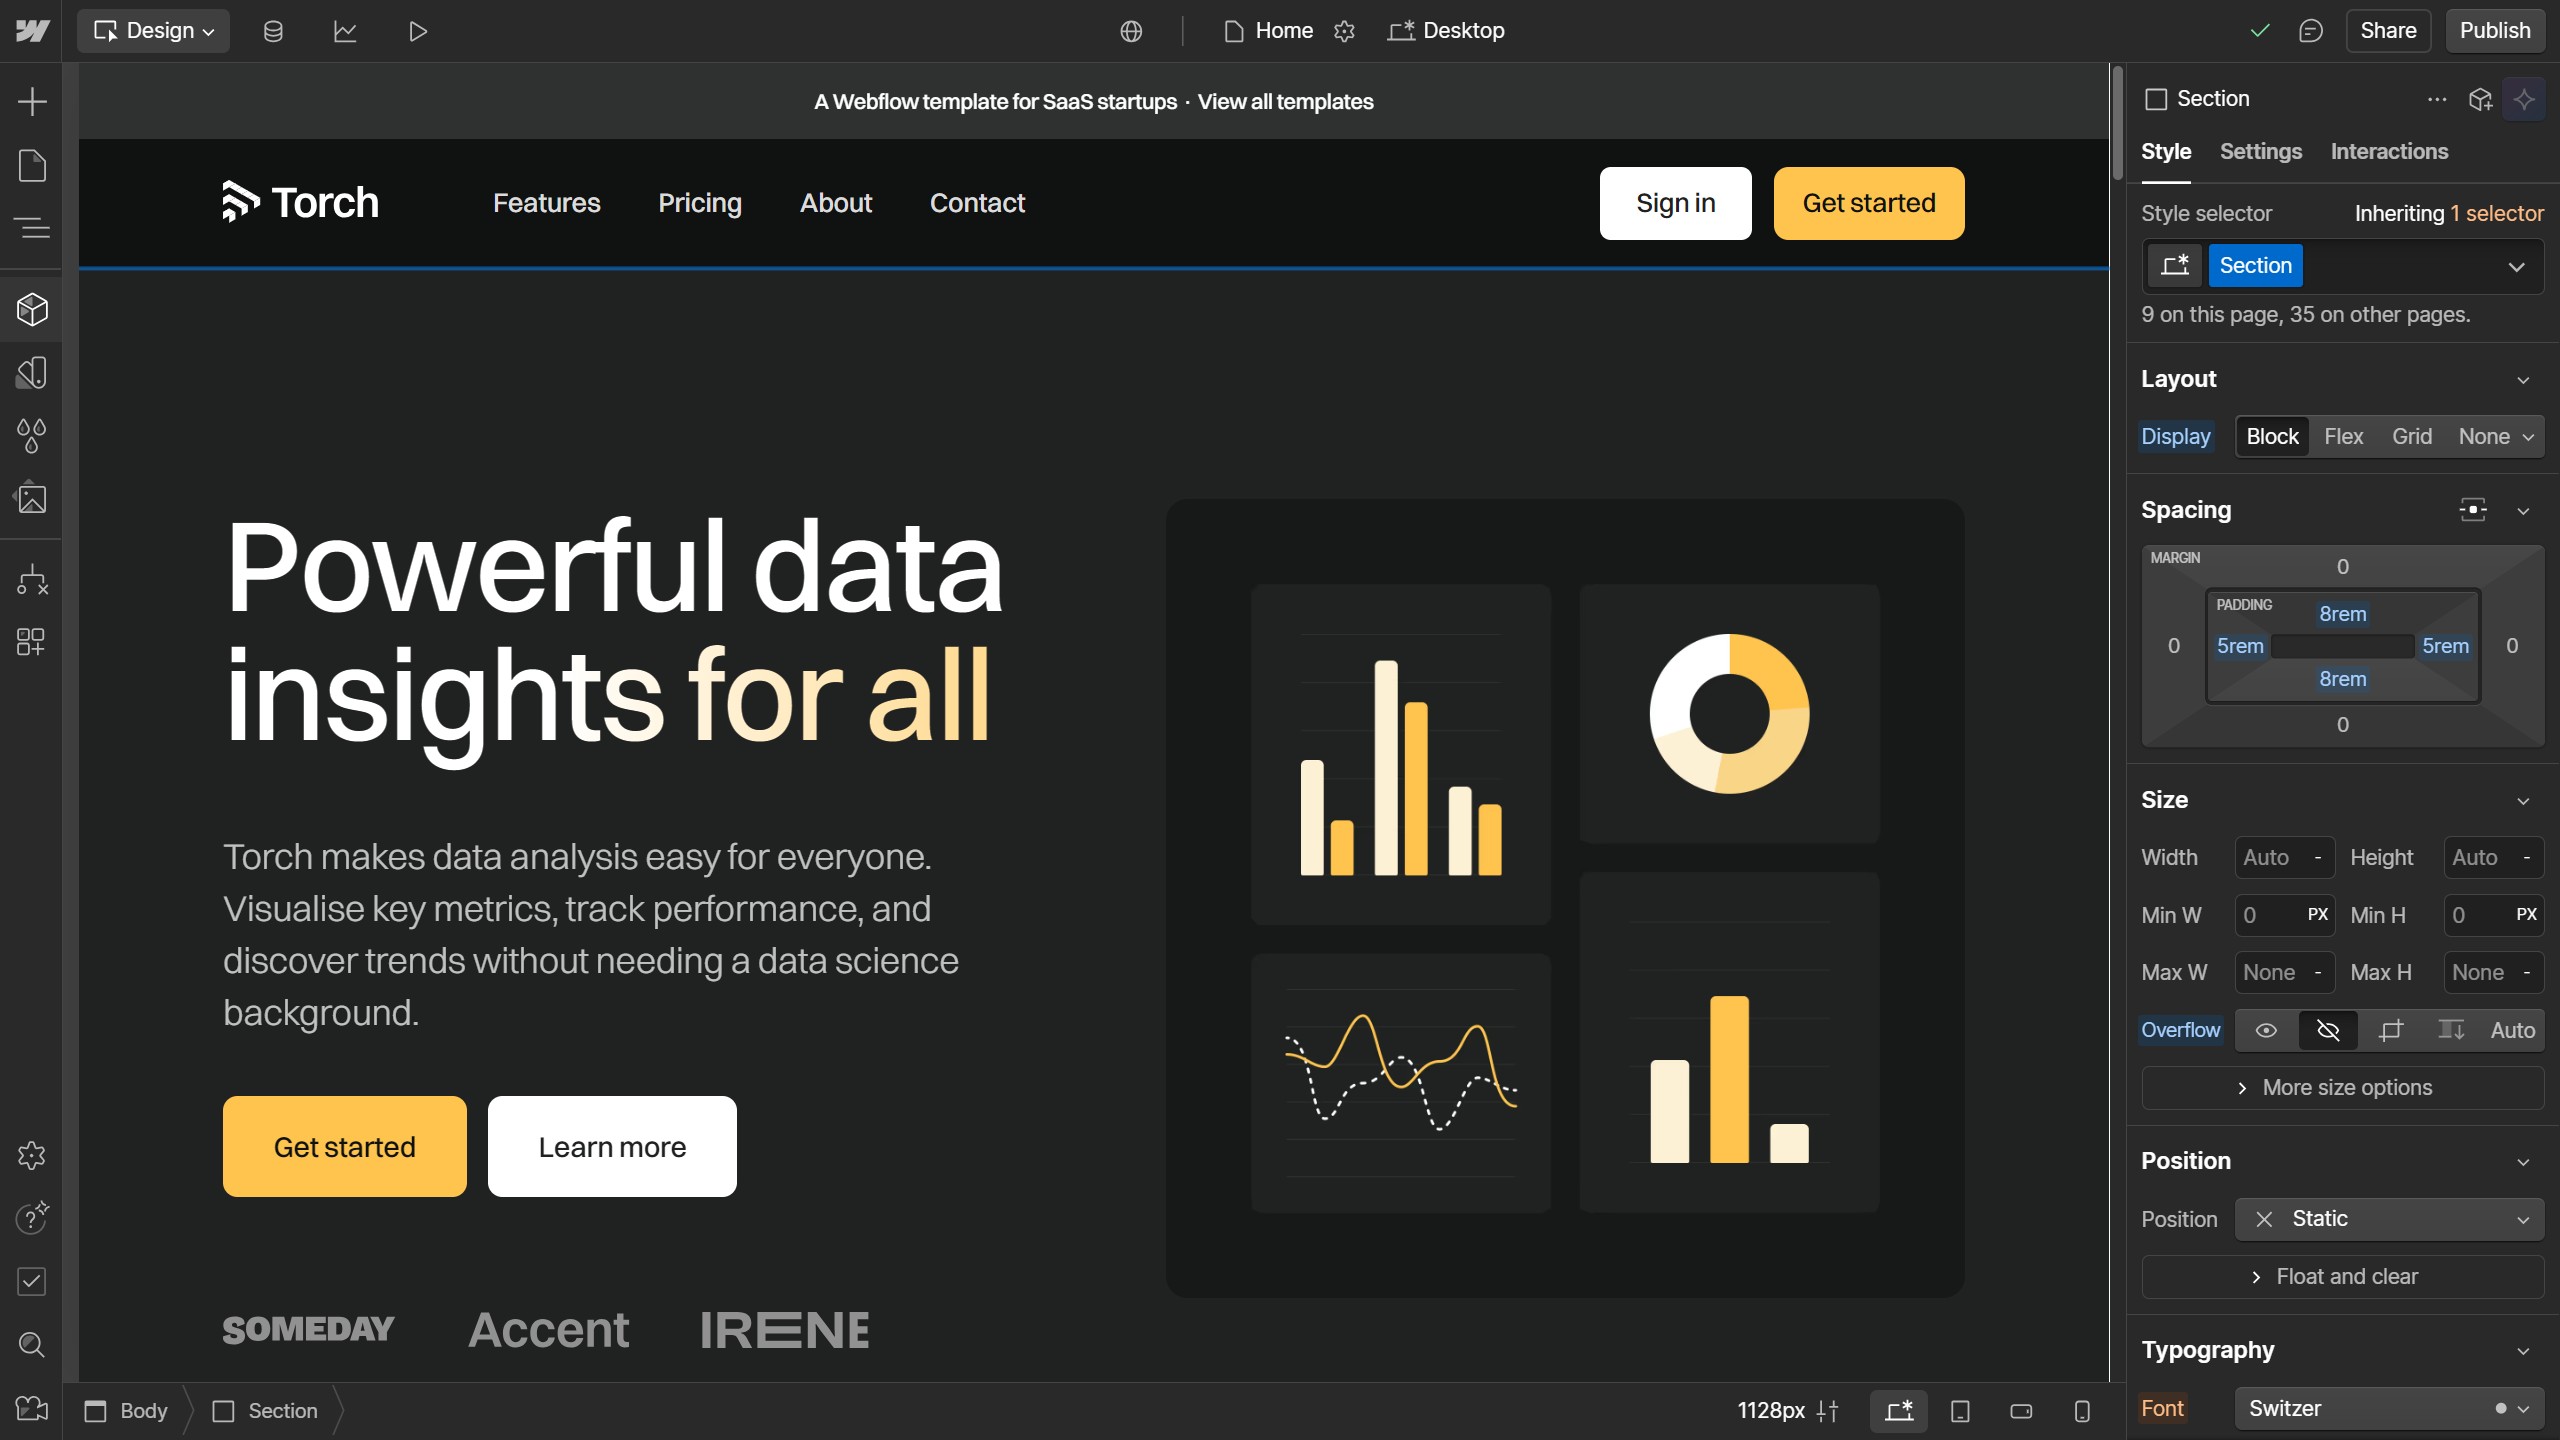
Task: Select Flex display option
Action: tap(2343, 437)
